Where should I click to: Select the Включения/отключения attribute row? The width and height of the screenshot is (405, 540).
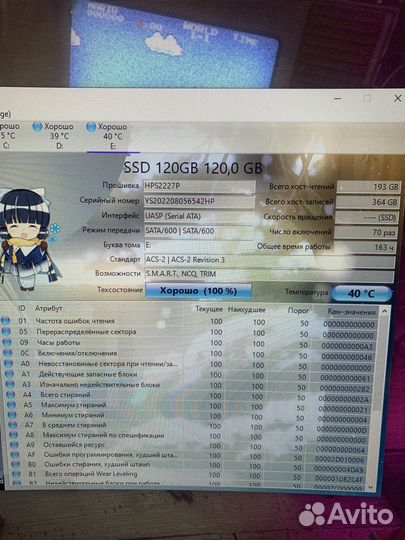click(189, 354)
